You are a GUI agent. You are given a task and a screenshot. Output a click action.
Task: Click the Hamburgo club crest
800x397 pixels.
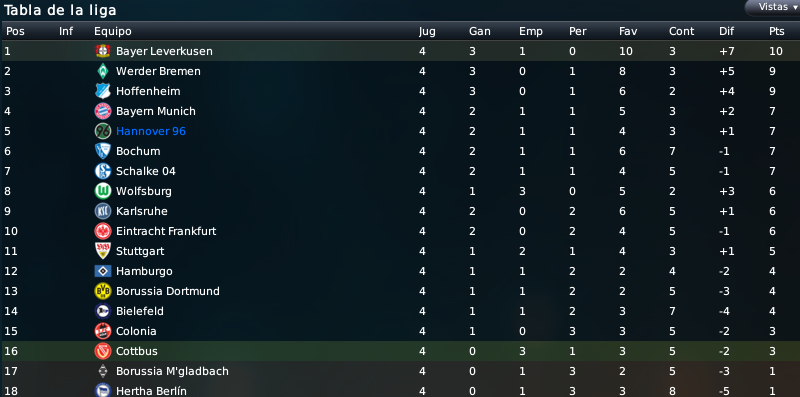[x=103, y=271]
